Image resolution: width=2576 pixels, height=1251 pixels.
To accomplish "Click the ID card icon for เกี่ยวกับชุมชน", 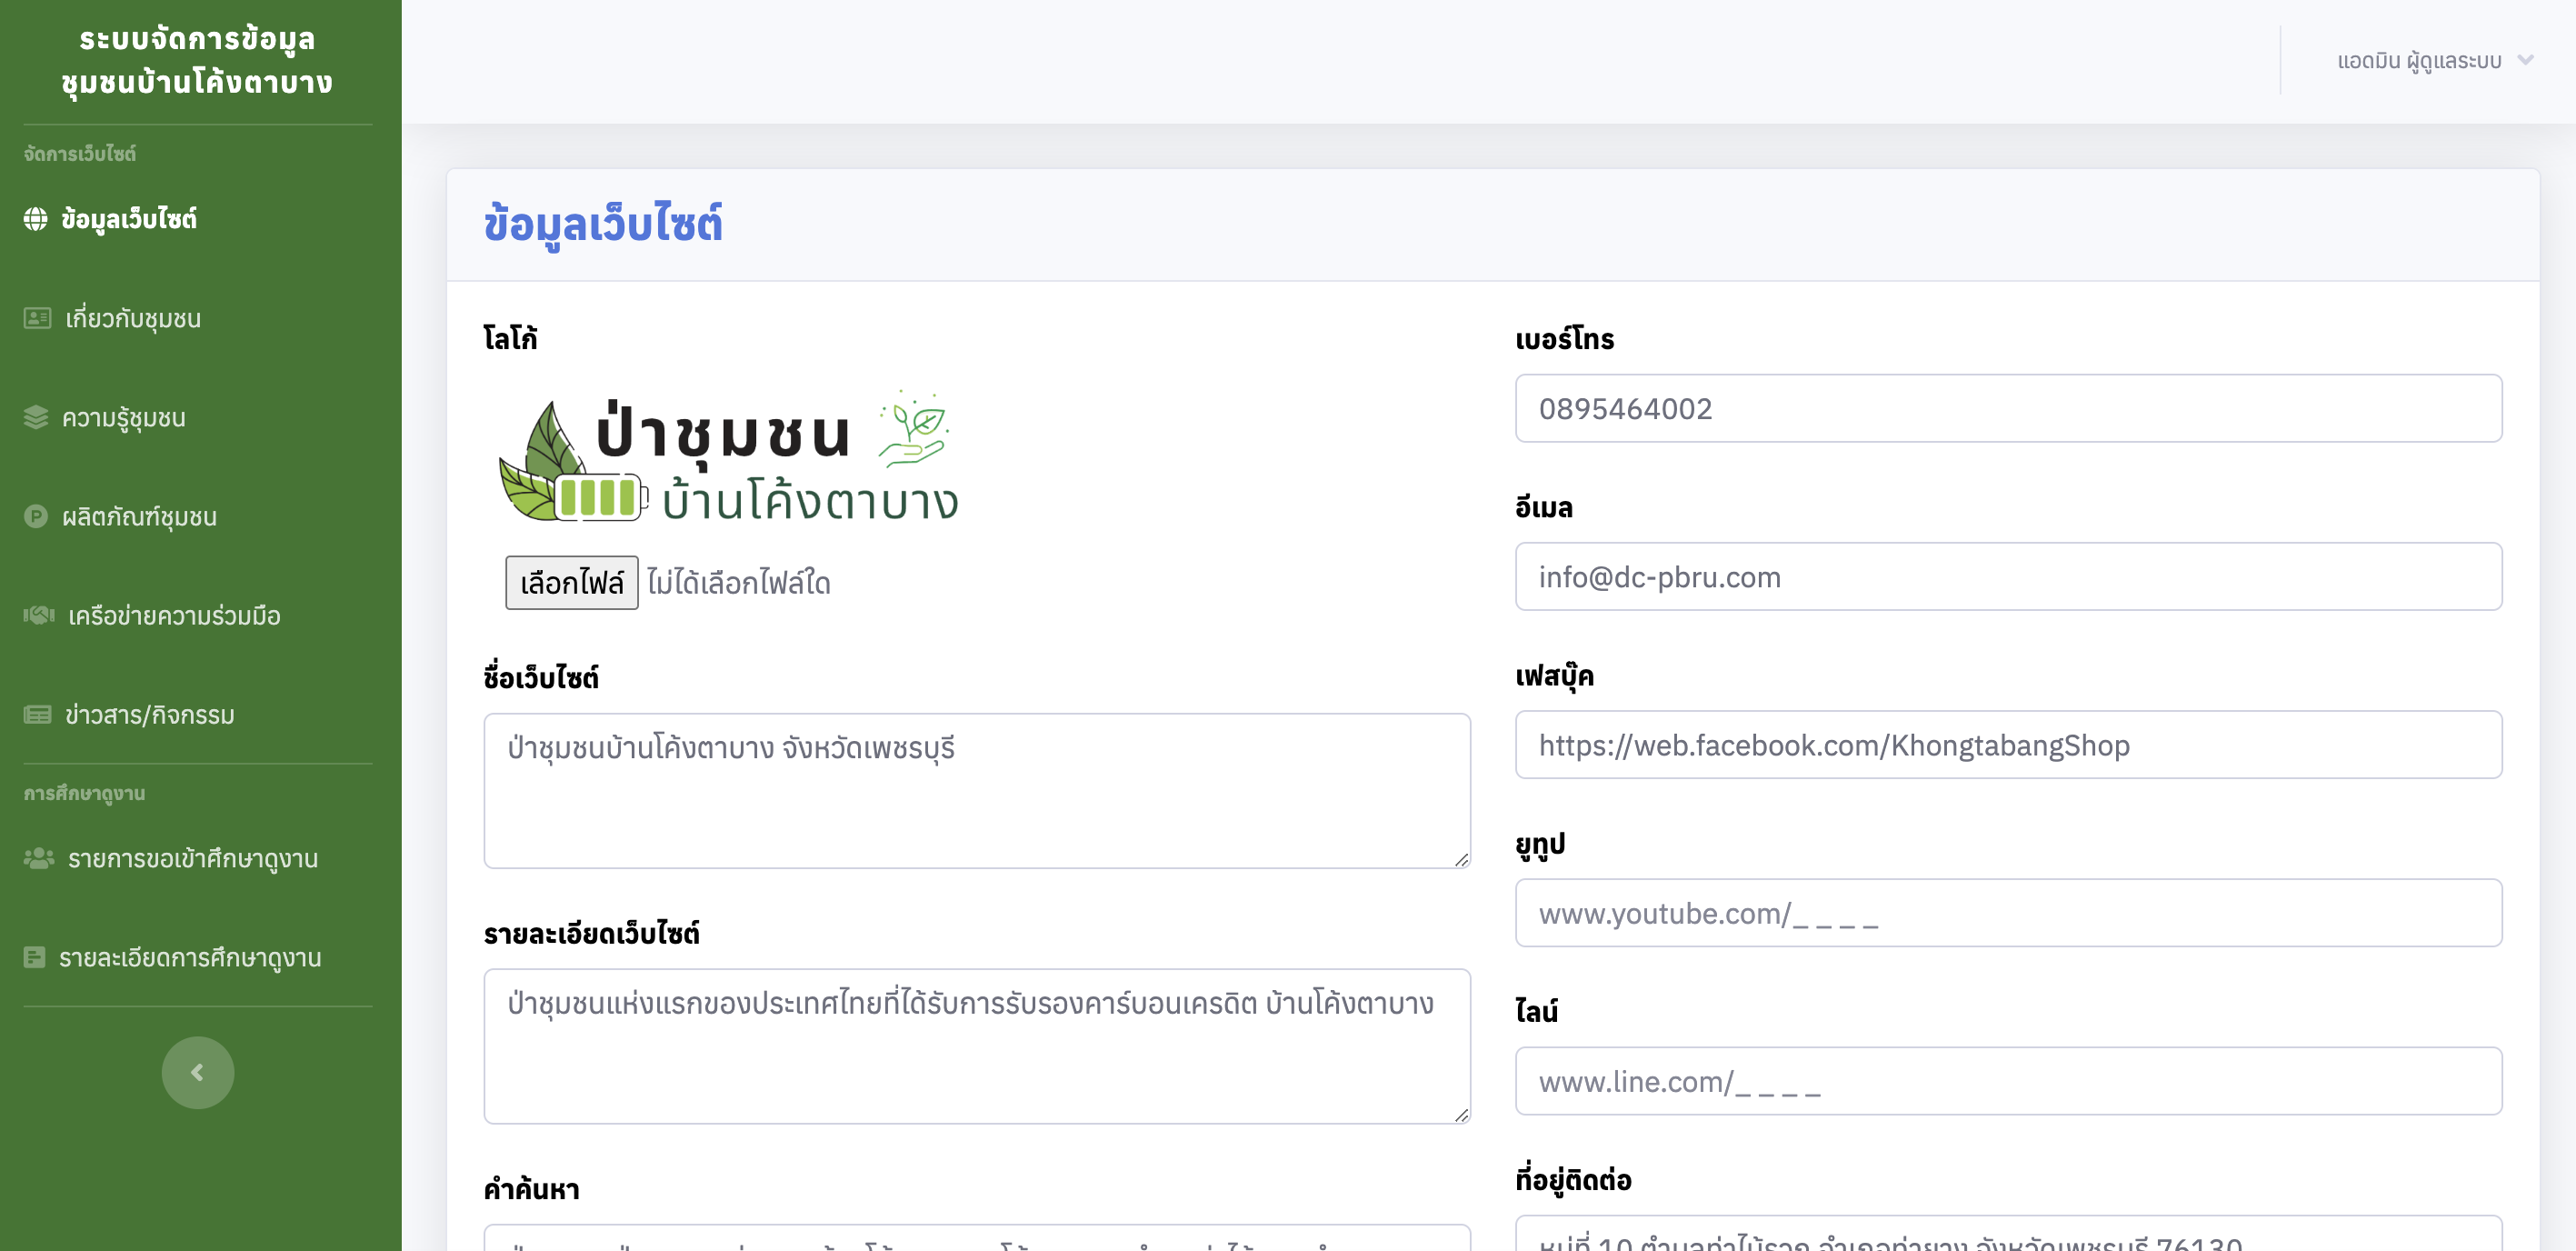I will [x=37, y=318].
